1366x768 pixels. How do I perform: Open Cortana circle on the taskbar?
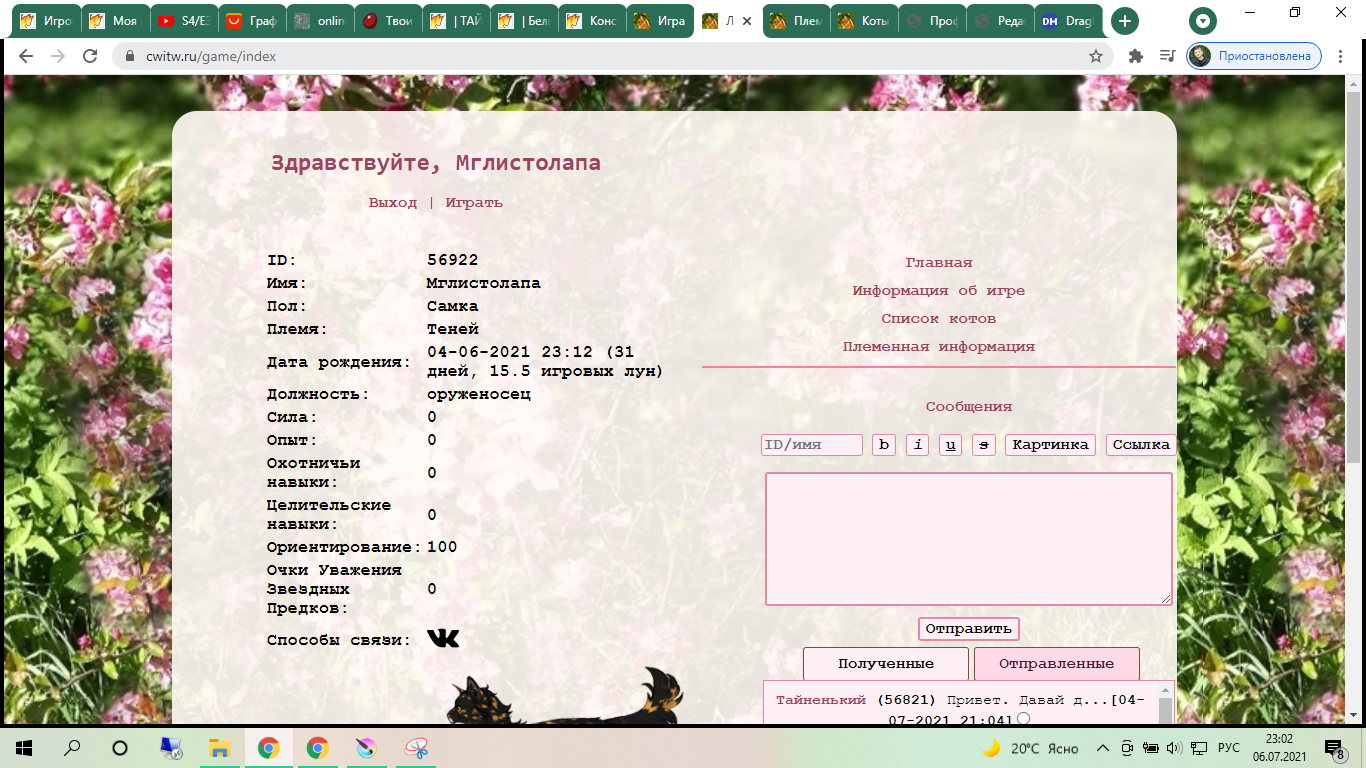pyautogui.click(x=120, y=748)
